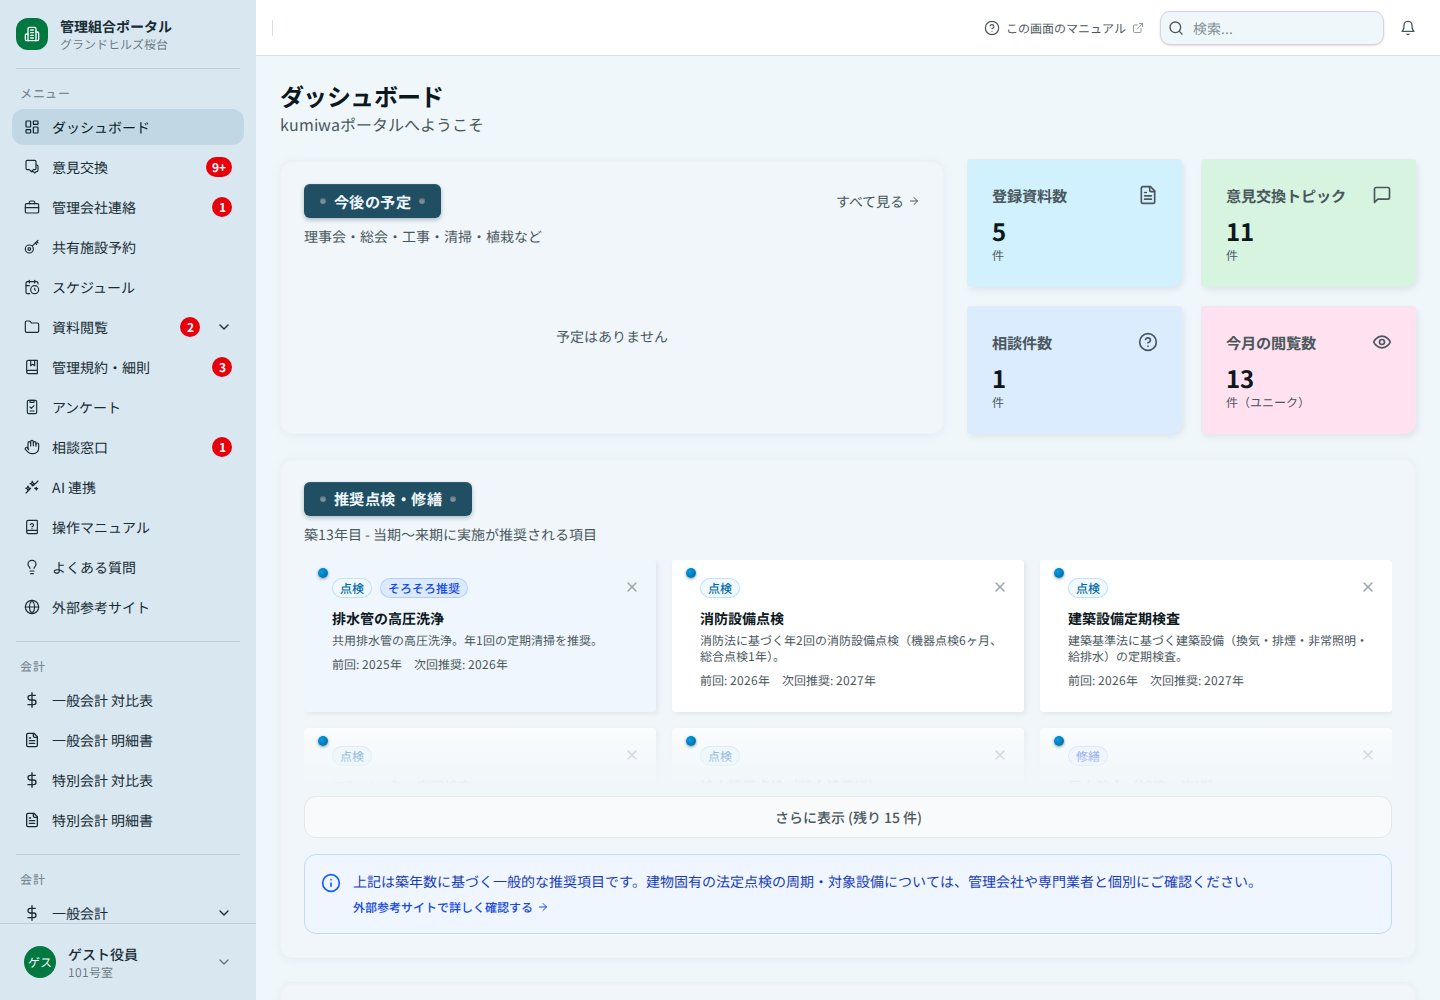
Task: Click the 2 badge on 資料閲覧
Action: pos(190,327)
